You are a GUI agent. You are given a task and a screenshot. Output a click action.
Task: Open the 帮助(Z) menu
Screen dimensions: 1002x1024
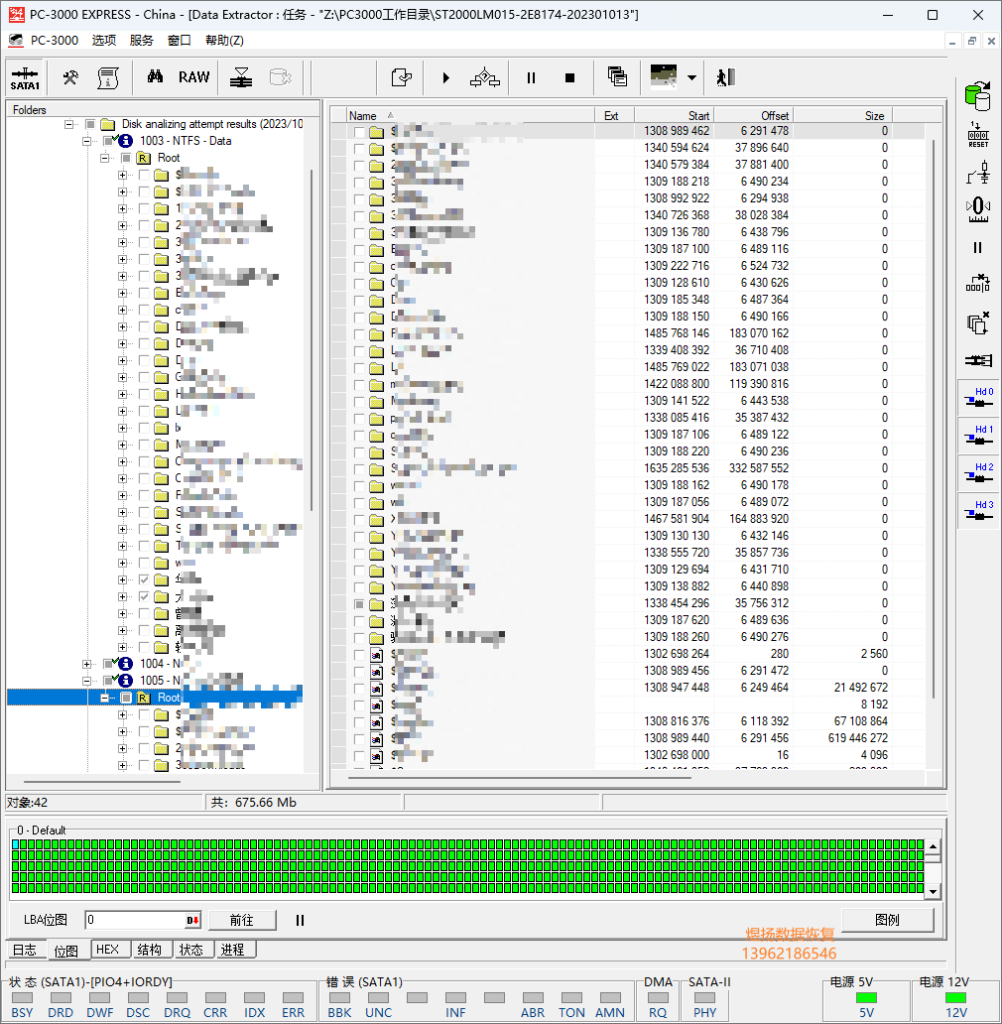224,40
